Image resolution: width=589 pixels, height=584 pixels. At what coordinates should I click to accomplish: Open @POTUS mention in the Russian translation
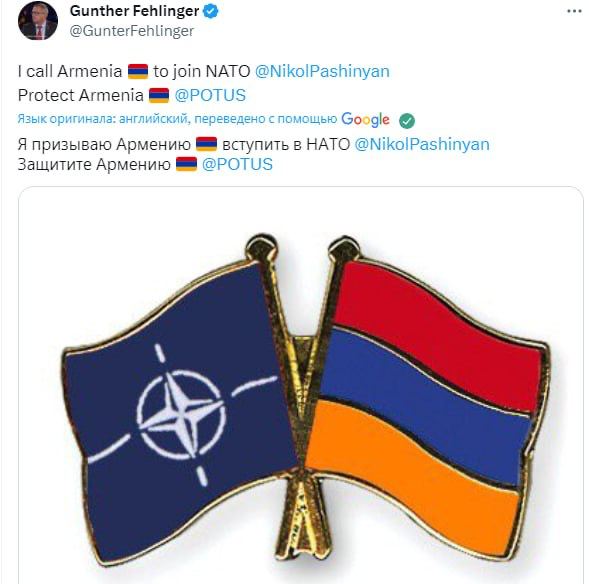pos(237,164)
